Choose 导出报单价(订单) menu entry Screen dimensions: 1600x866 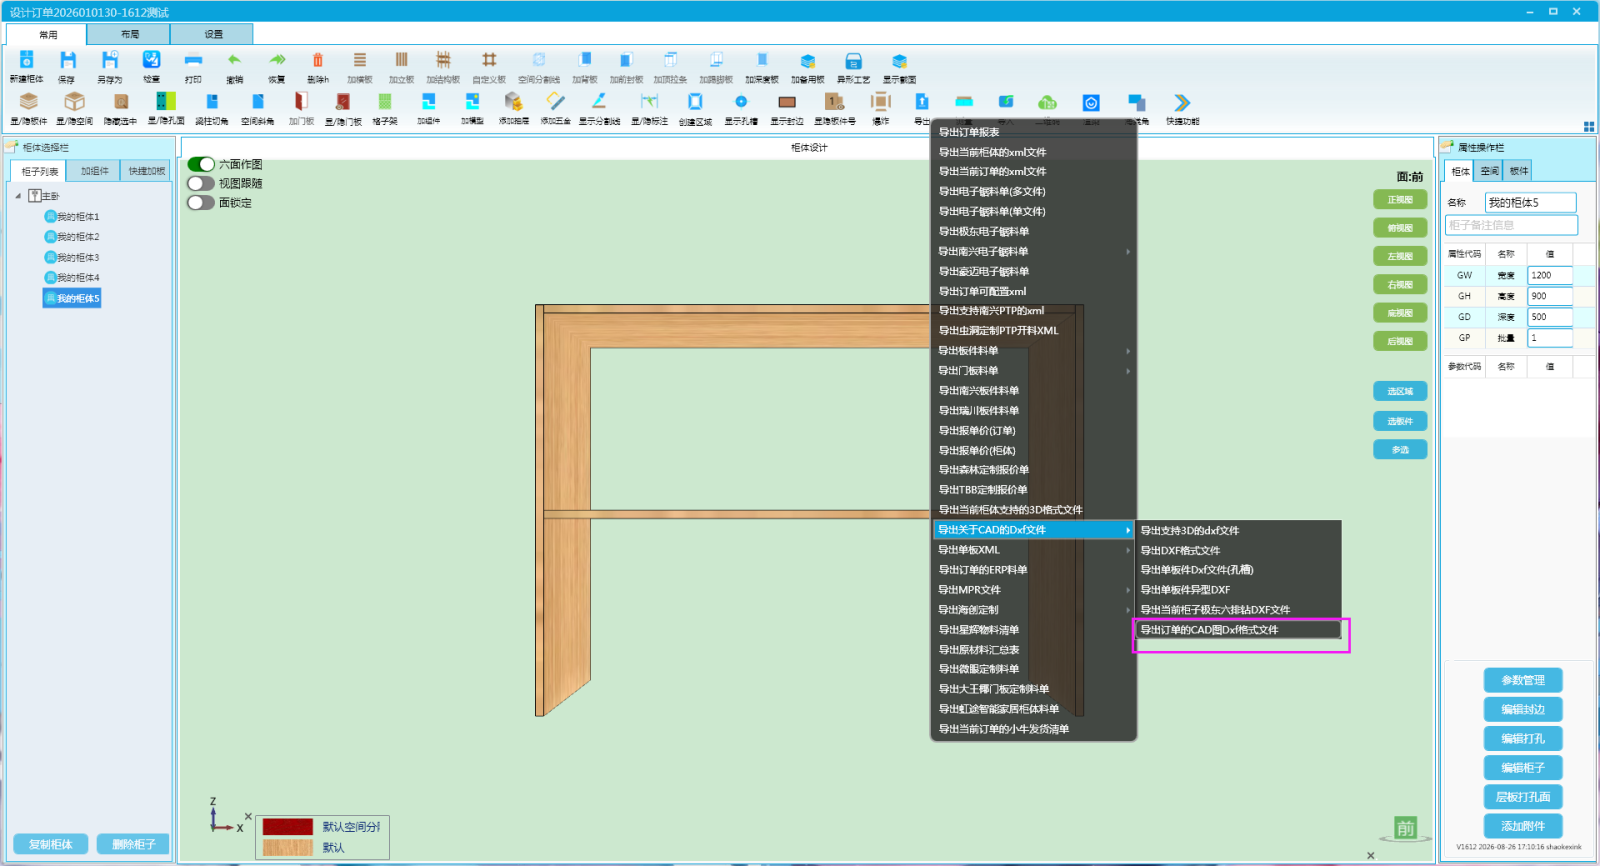coord(1034,431)
